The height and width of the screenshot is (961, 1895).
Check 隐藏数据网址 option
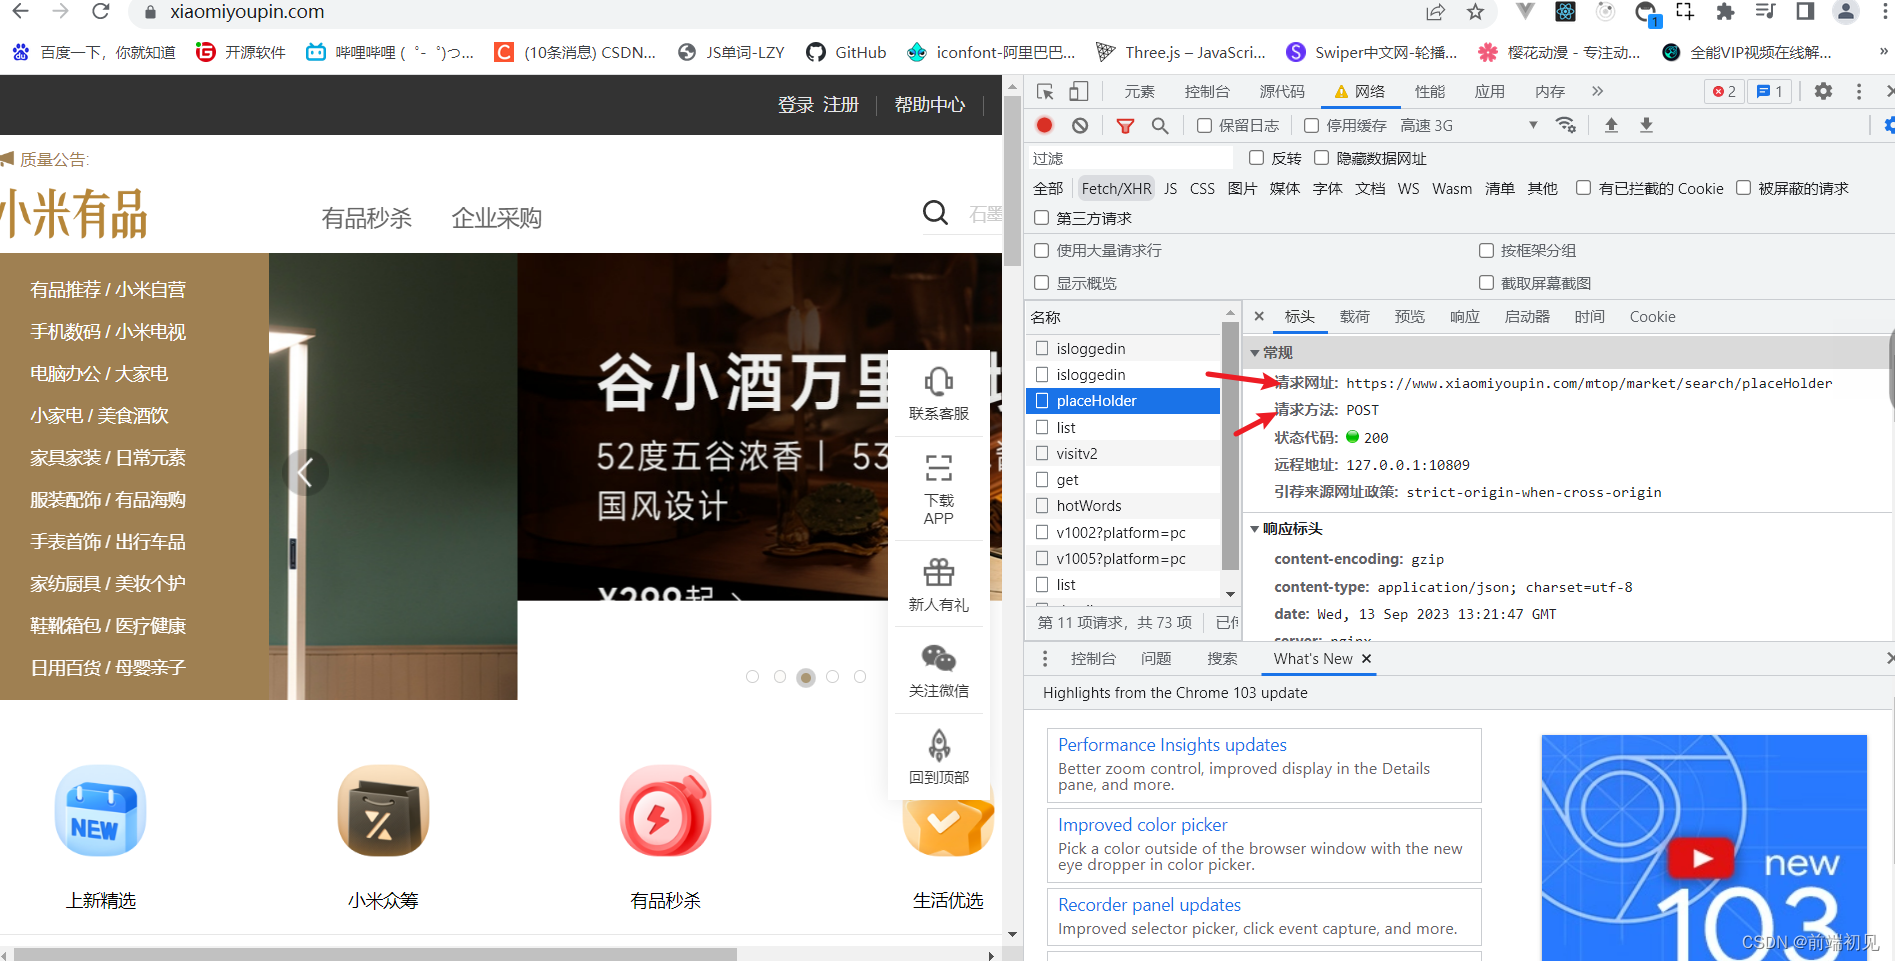[x=1322, y=158]
